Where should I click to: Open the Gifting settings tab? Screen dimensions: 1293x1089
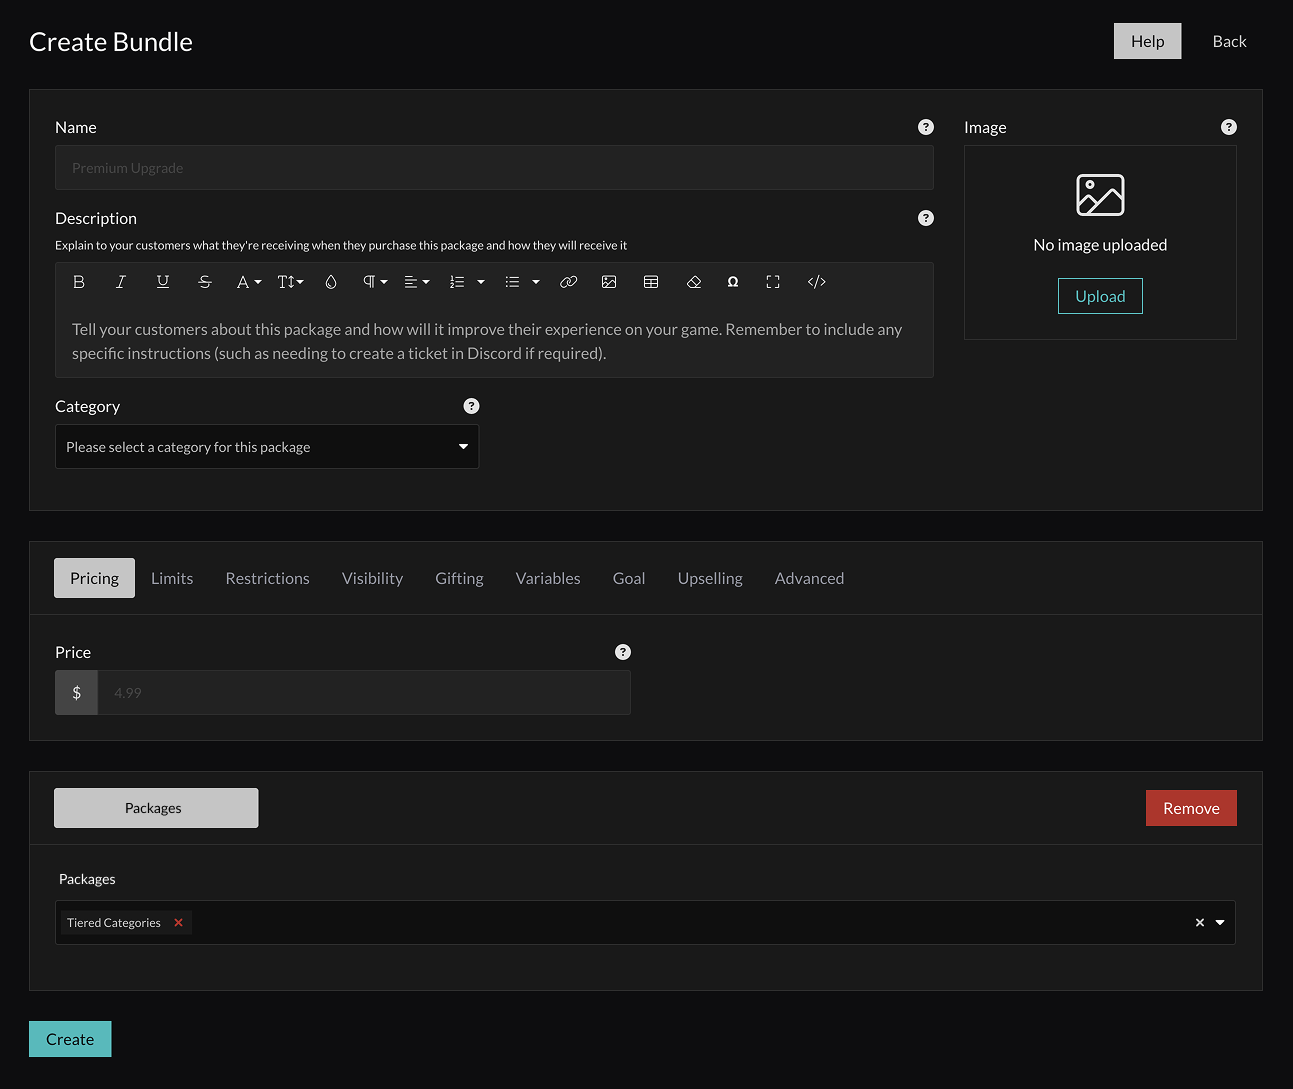pos(459,578)
